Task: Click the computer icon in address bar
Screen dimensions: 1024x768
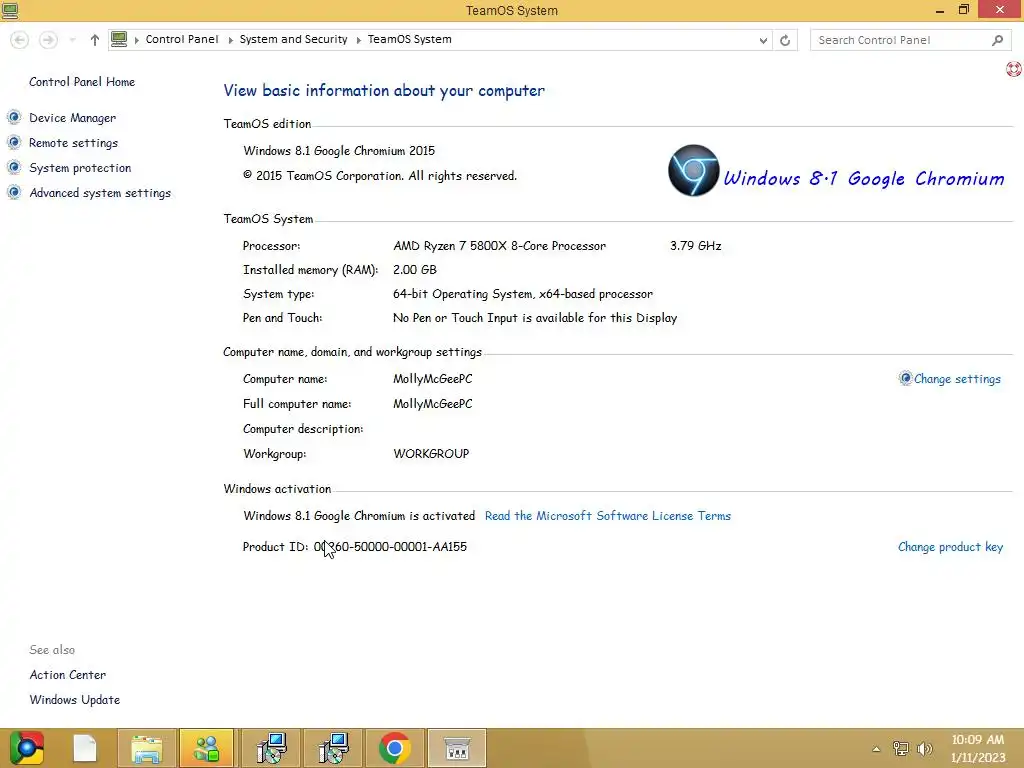Action: (119, 39)
